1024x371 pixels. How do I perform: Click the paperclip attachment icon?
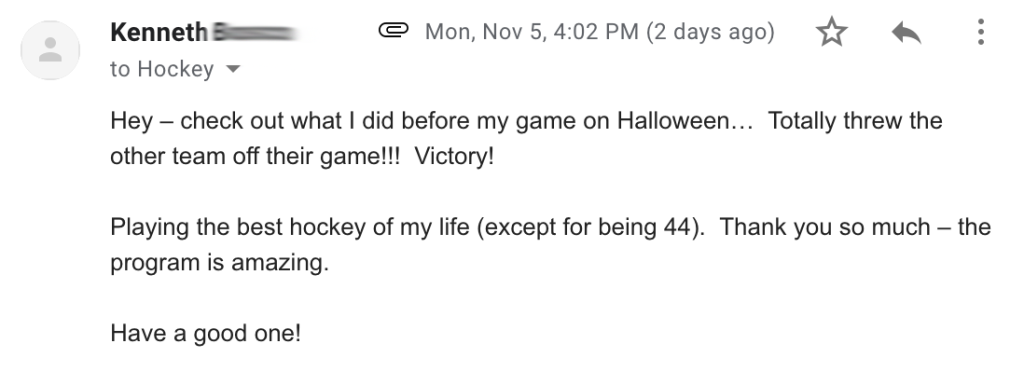point(393,30)
